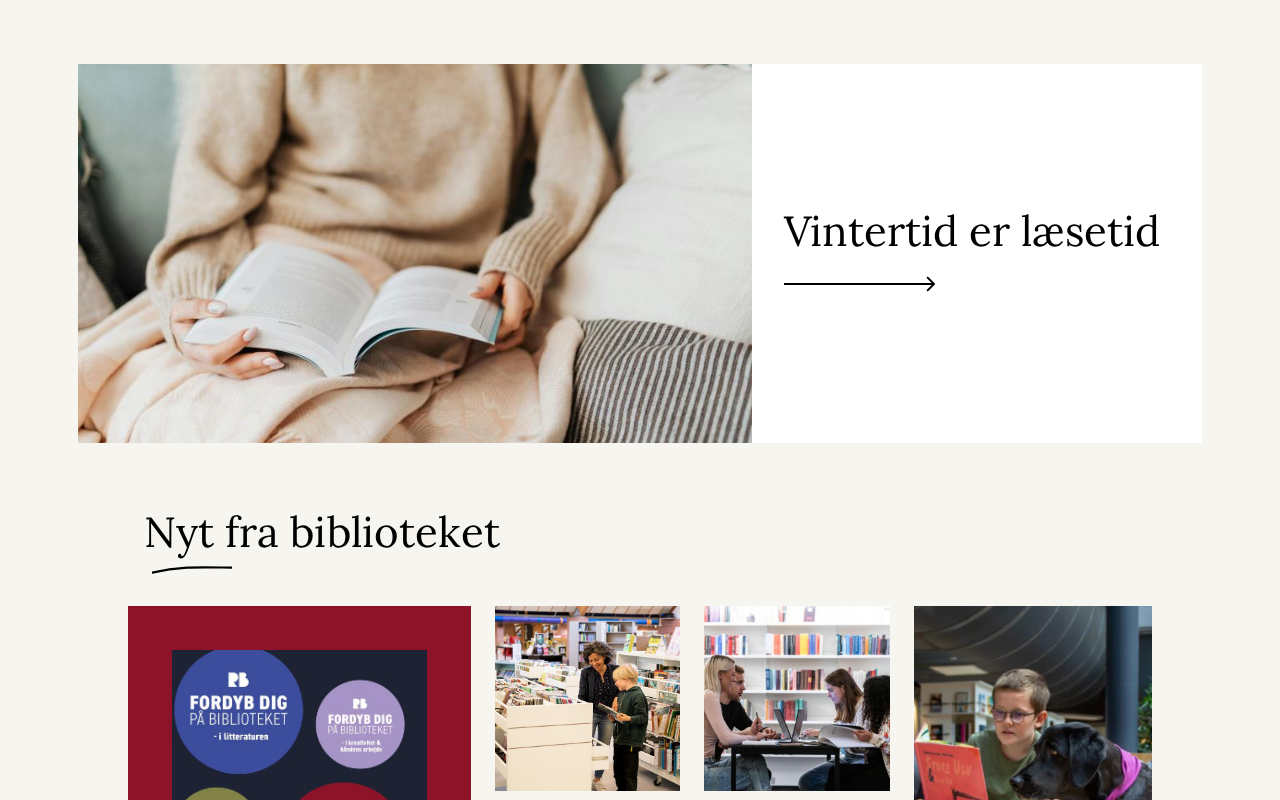Click the black dog with purple scarf
Image resolution: width=1280 pixels, height=800 pixels.
click(x=1080, y=764)
